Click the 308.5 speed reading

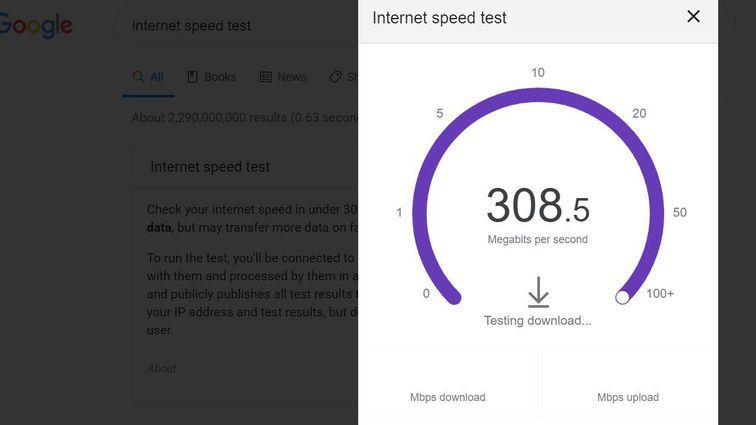tap(538, 205)
